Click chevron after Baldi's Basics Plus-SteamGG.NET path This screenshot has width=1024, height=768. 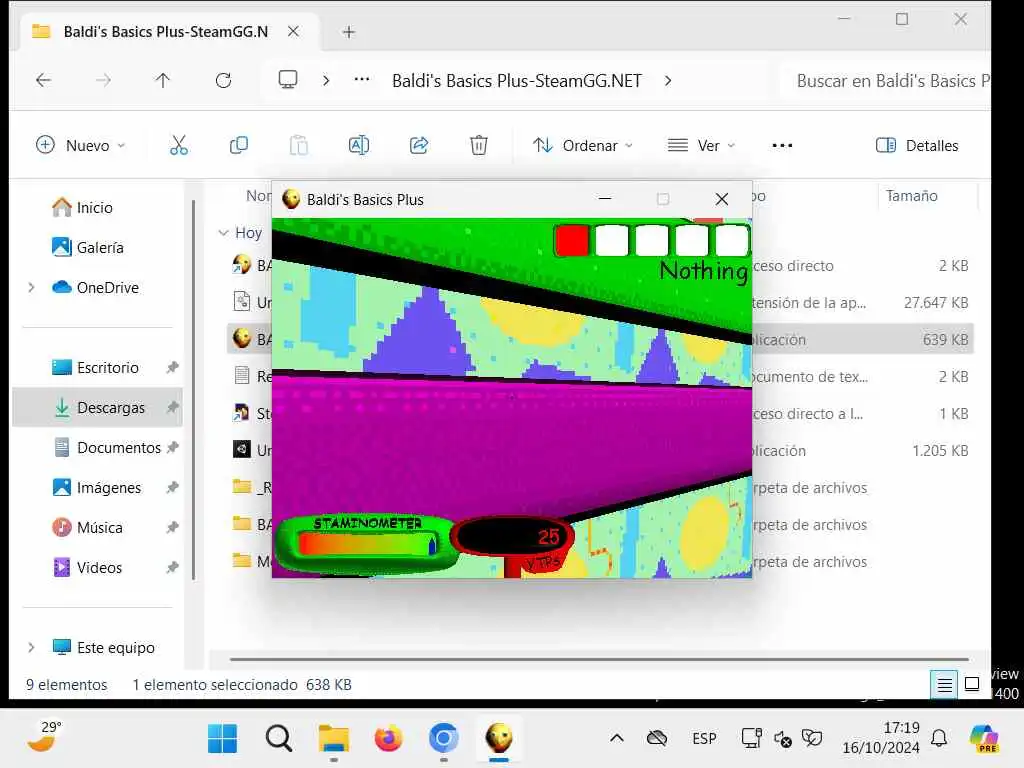(x=667, y=80)
